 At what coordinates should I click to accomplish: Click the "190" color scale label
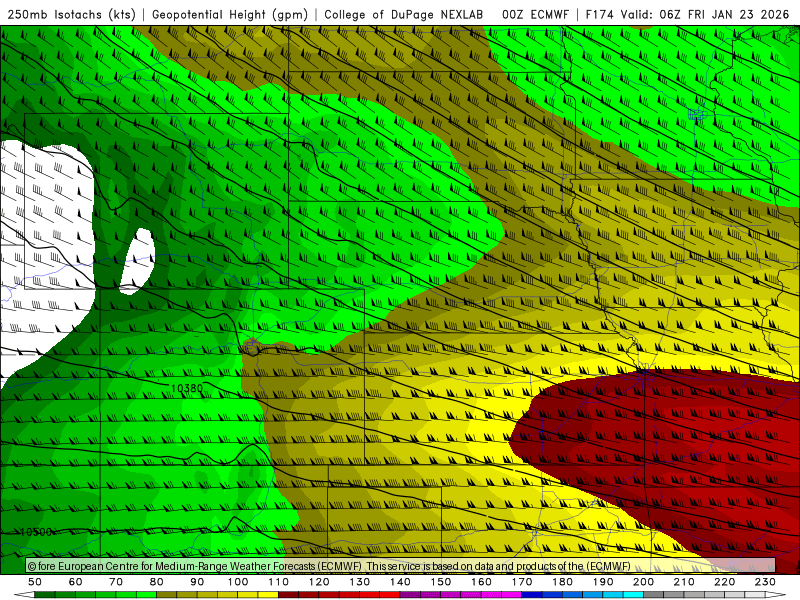[603, 582]
